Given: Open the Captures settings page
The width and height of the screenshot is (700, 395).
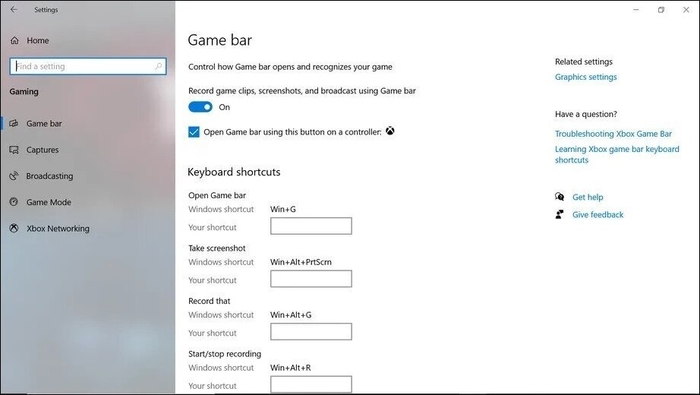Looking at the screenshot, I should (42, 150).
